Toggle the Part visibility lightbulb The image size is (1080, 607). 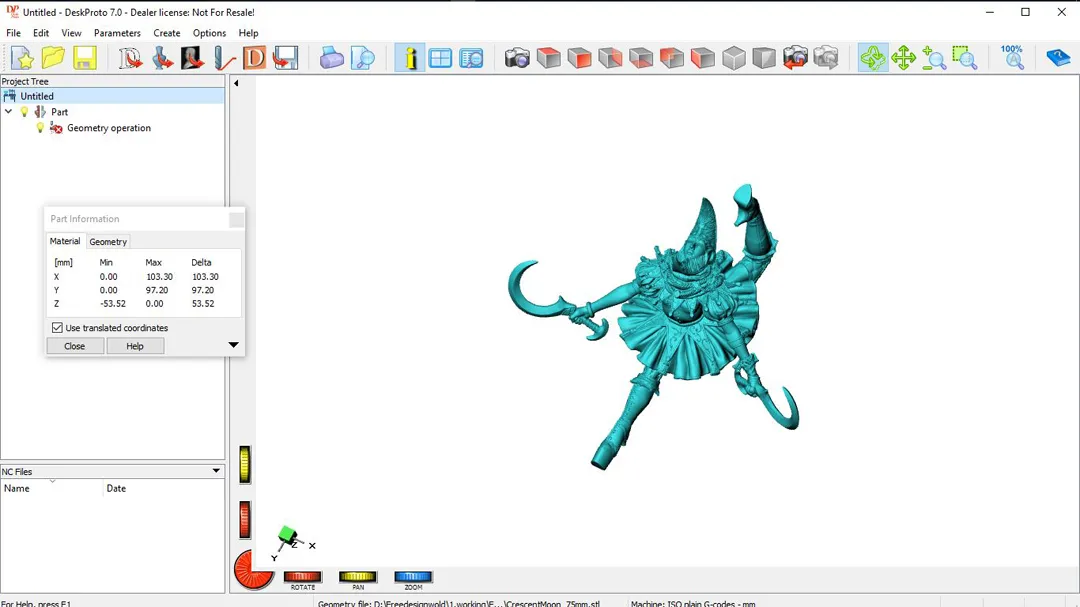[x=25, y=112]
